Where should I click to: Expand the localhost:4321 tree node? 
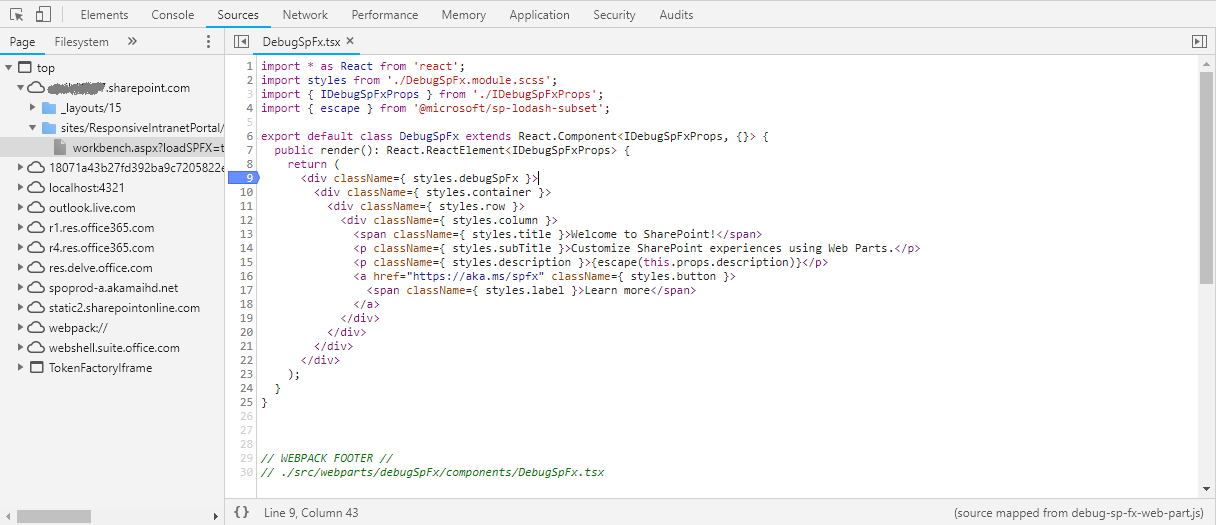pyautogui.click(x=22, y=188)
